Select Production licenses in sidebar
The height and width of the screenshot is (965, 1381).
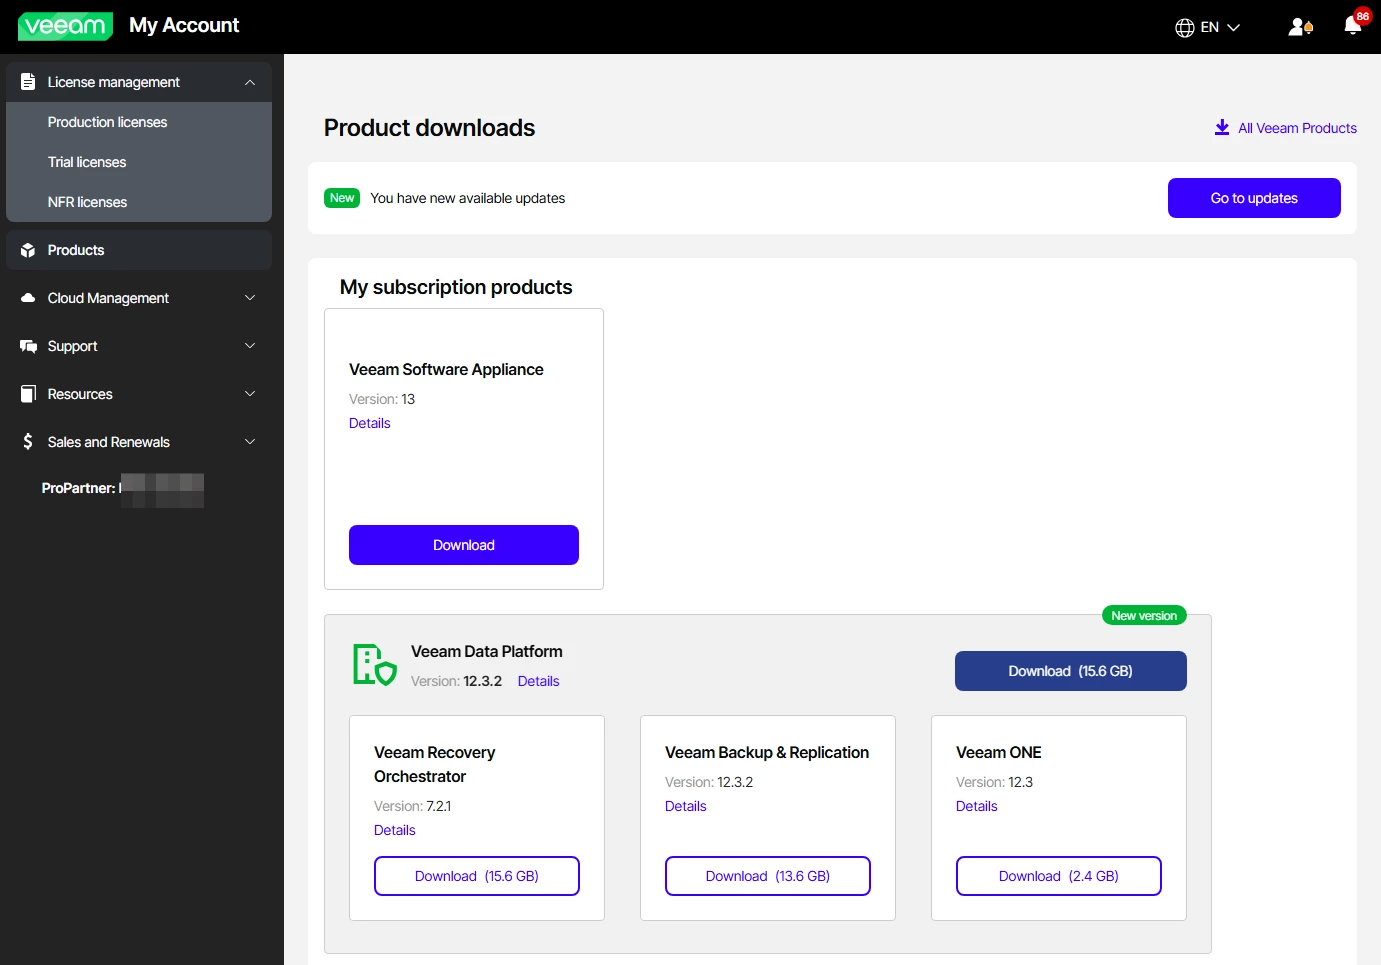tap(107, 122)
